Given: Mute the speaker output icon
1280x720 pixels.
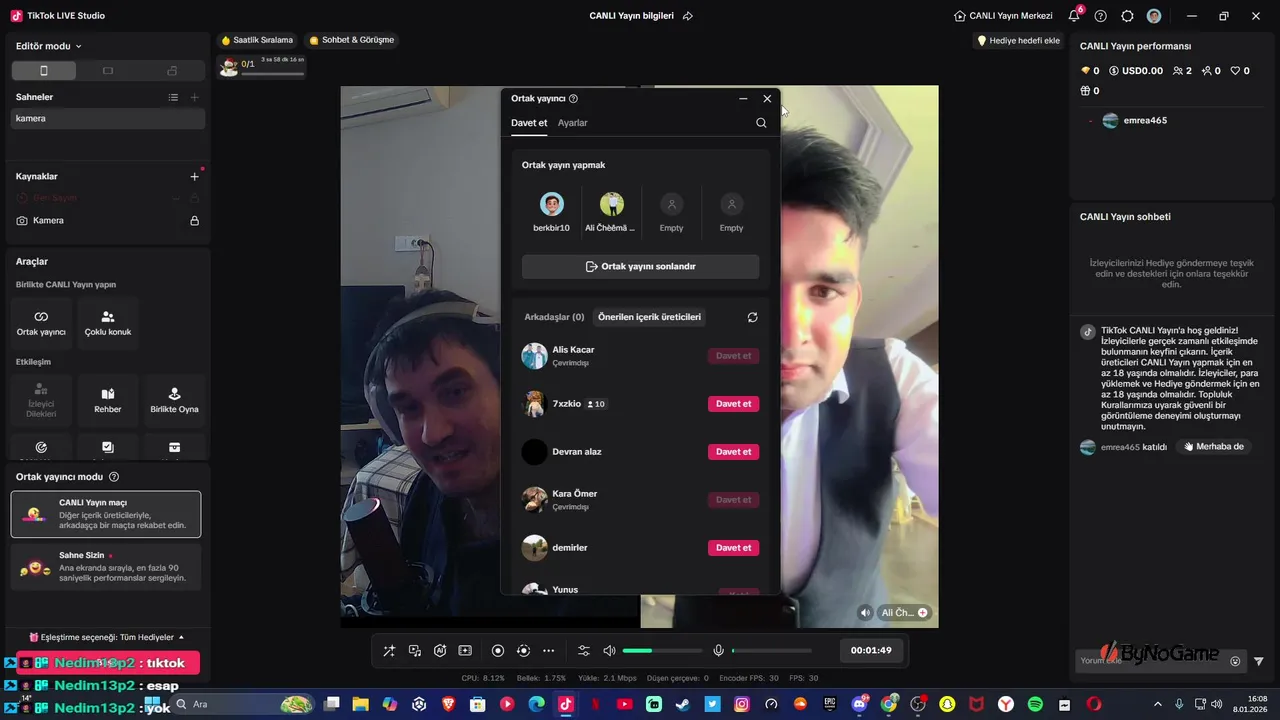Looking at the screenshot, I should (609, 651).
